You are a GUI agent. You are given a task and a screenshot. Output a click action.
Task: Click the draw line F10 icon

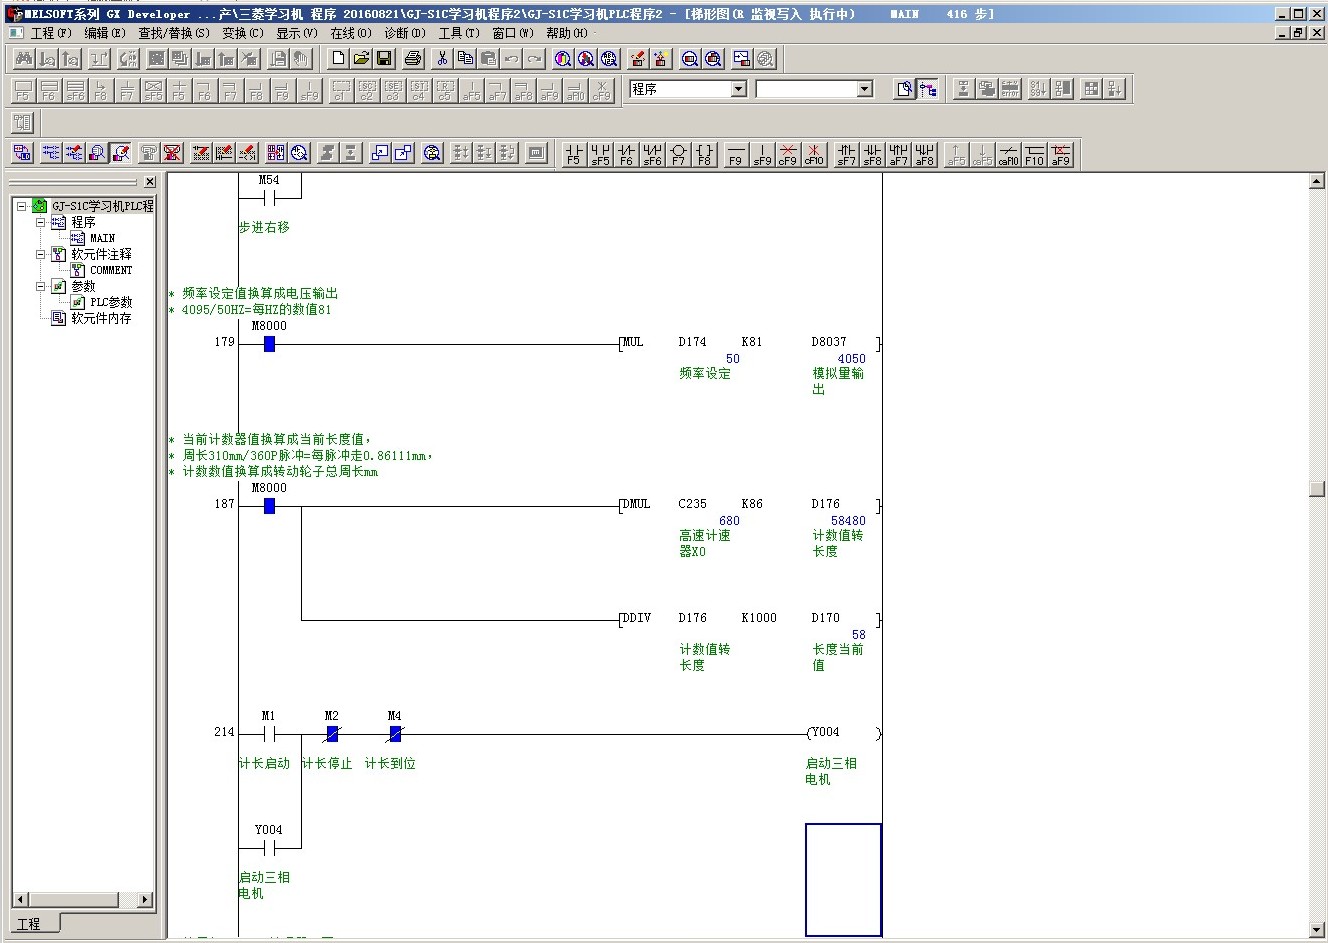1035,153
